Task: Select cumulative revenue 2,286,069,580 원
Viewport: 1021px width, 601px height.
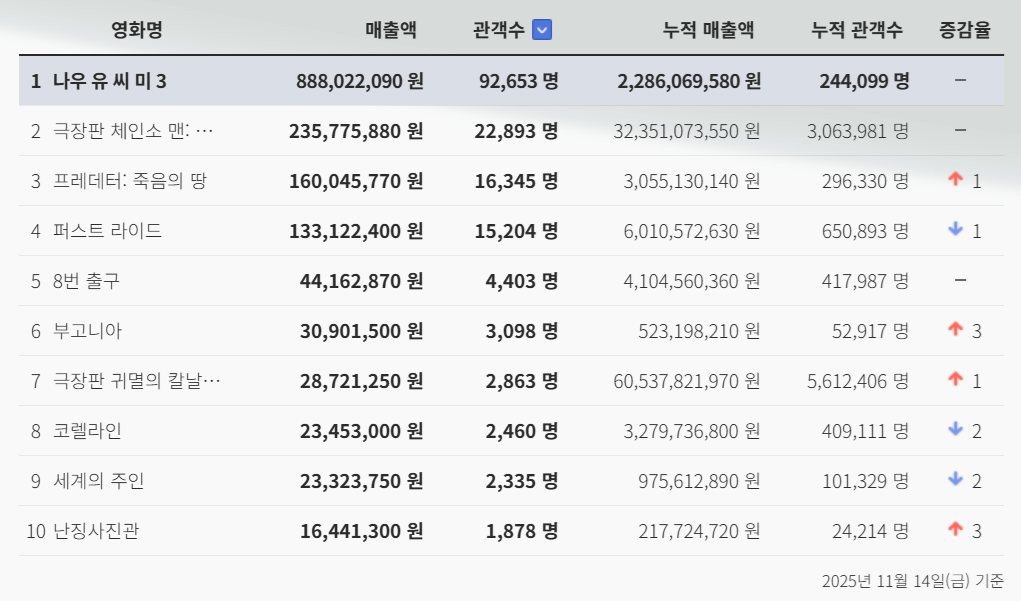Action: (x=689, y=81)
